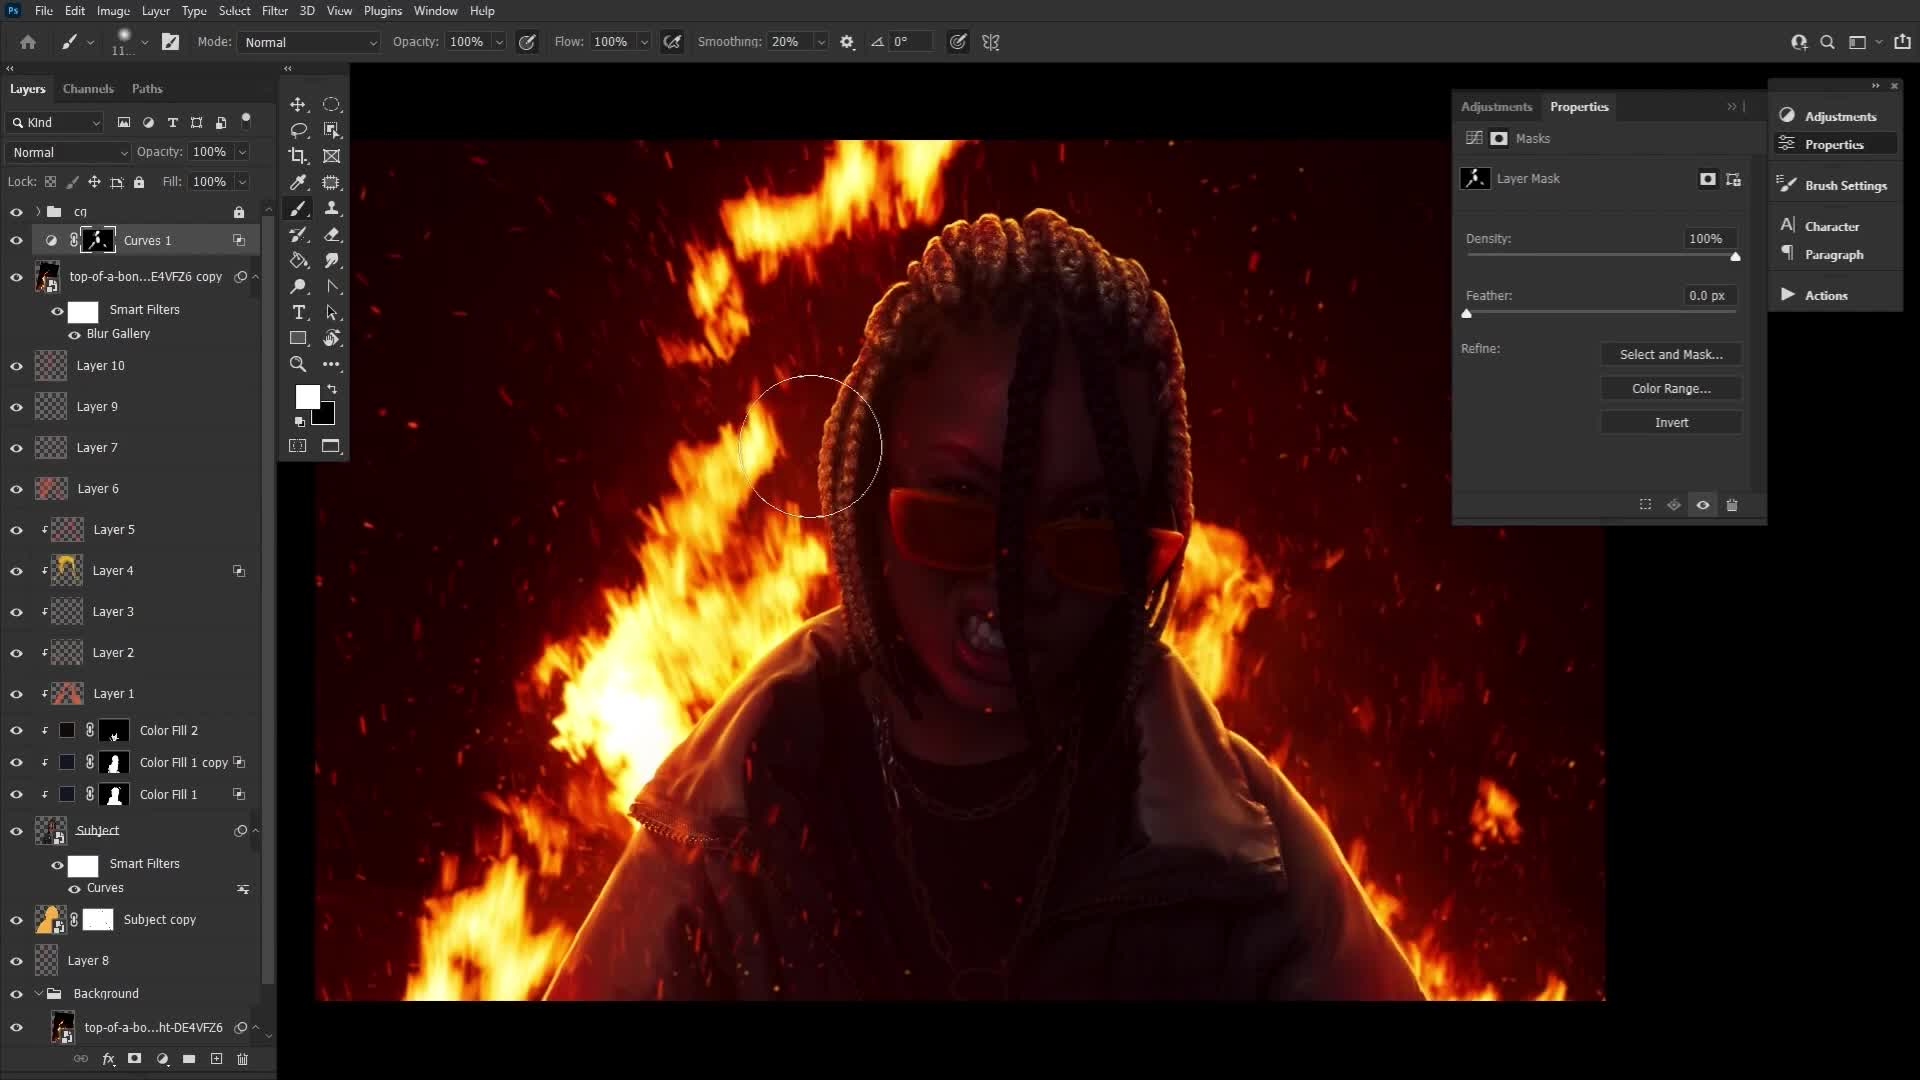Expand the cq layer group
The height and width of the screenshot is (1080, 1920).
38,211
